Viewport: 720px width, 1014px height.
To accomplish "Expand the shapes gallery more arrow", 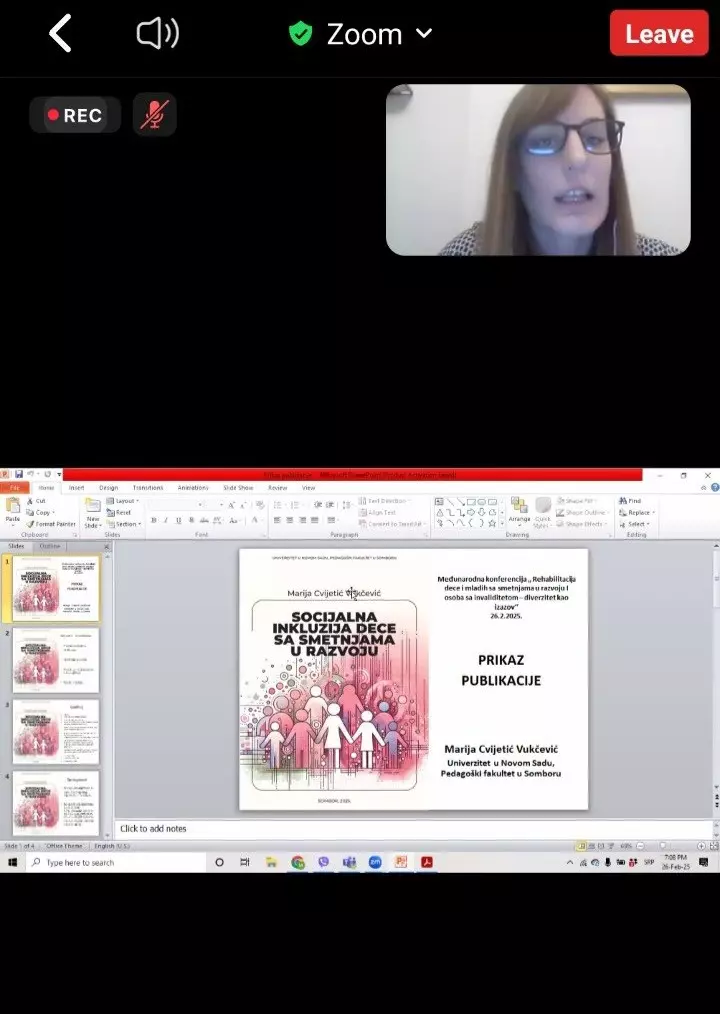I will (x=503, y=523).
